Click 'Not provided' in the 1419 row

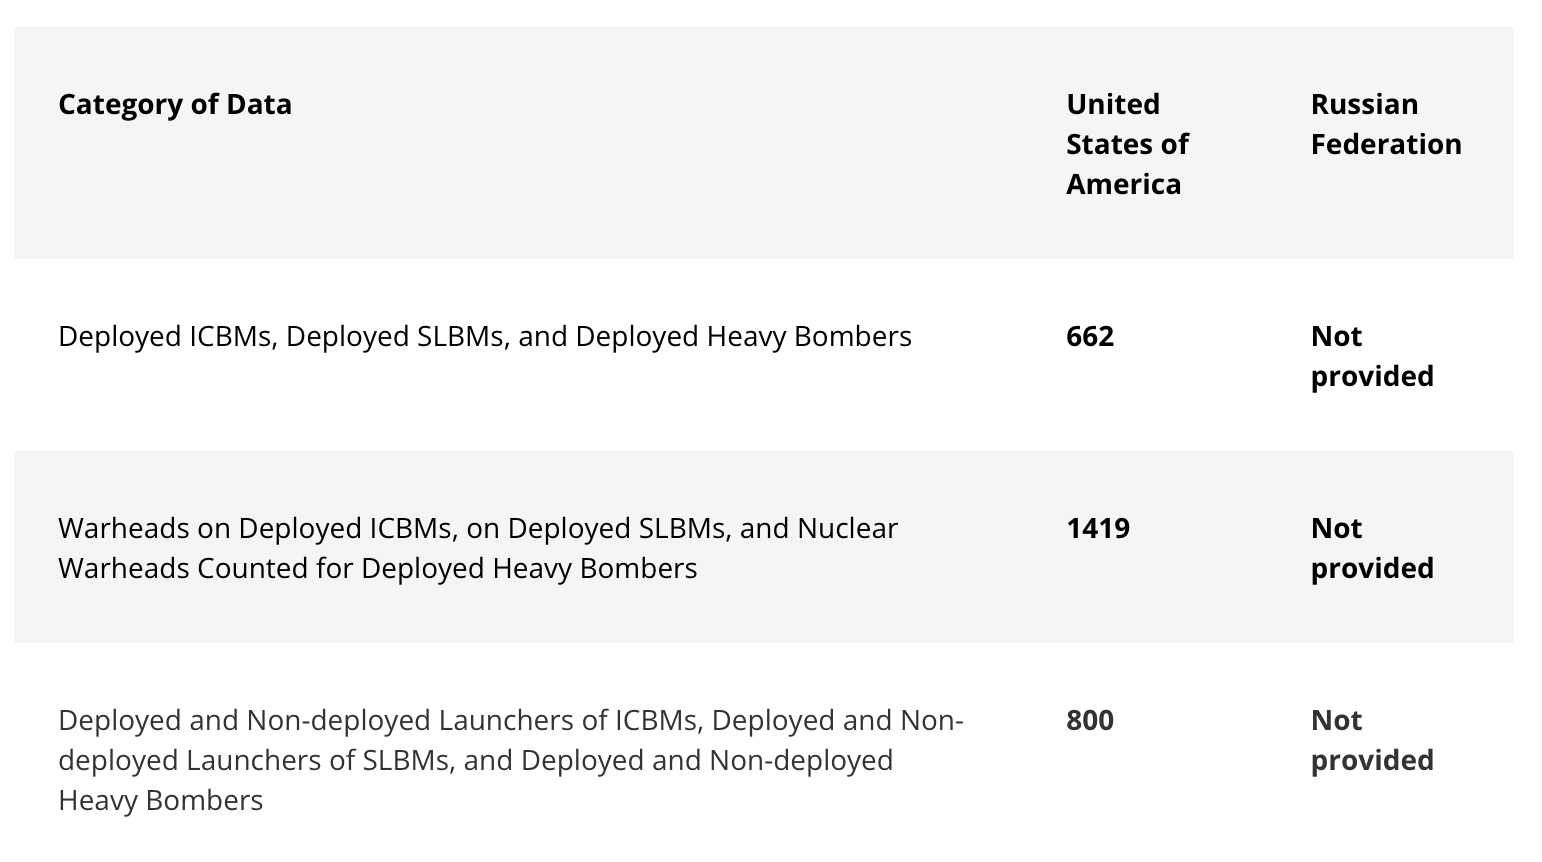click(x=1372, y=548)
